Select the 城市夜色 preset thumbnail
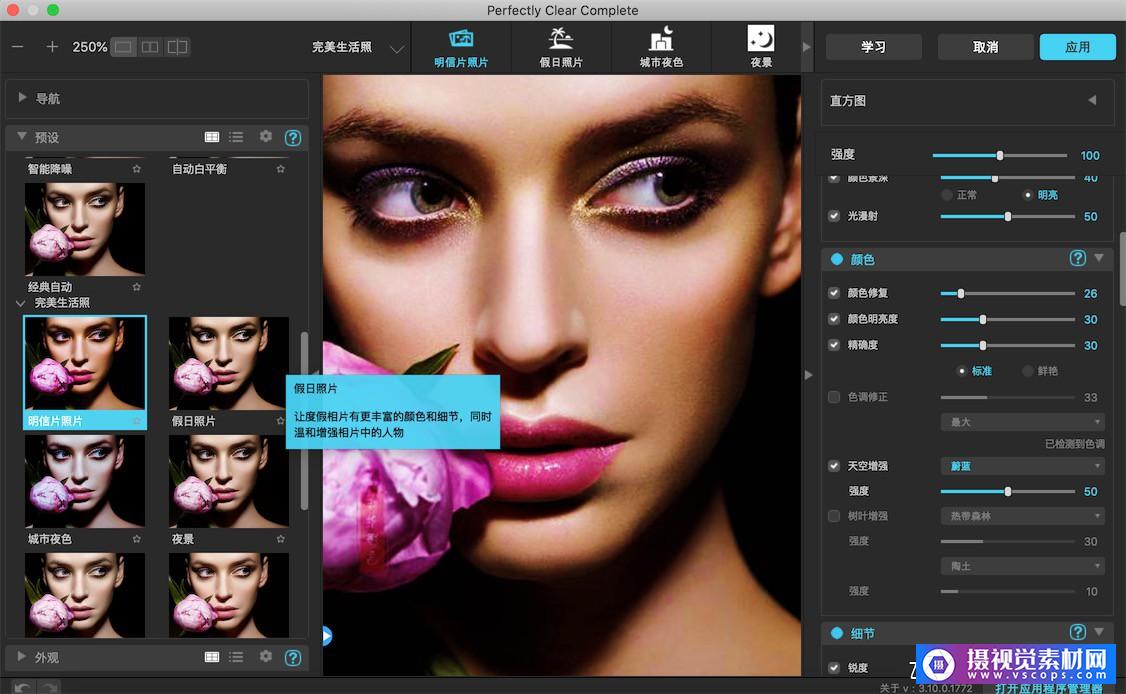 pyautogui.click(x=85, y=481)
